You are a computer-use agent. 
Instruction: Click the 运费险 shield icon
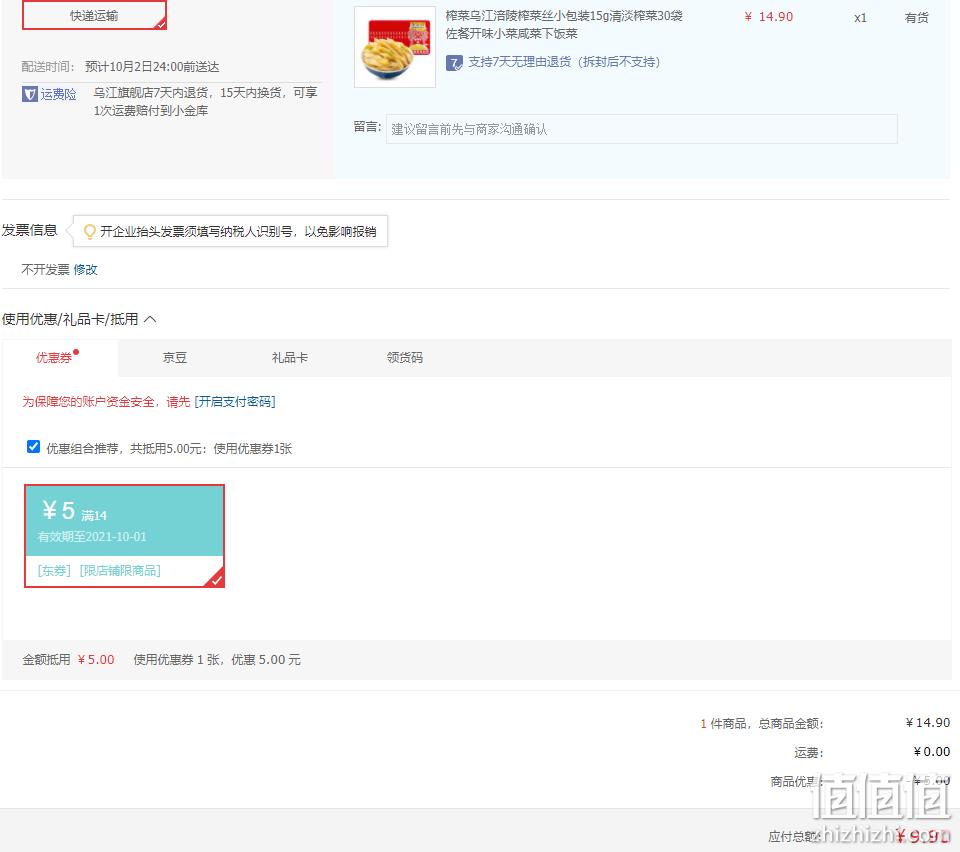point(29,94)
